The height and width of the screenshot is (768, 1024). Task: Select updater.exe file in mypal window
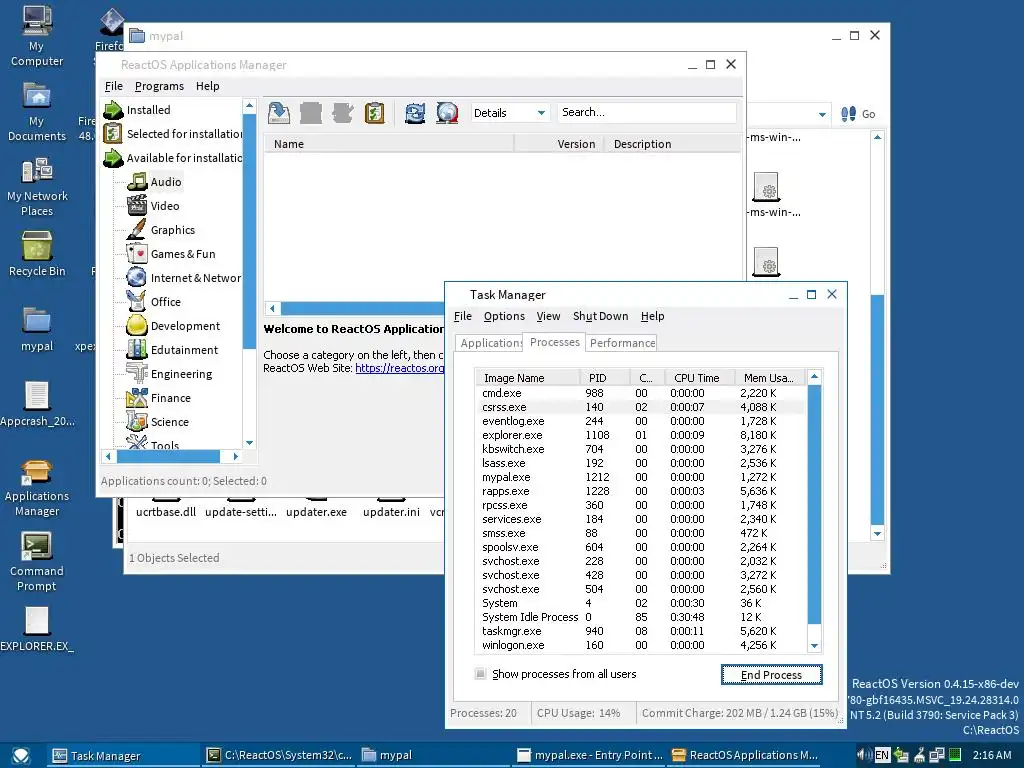316,512
